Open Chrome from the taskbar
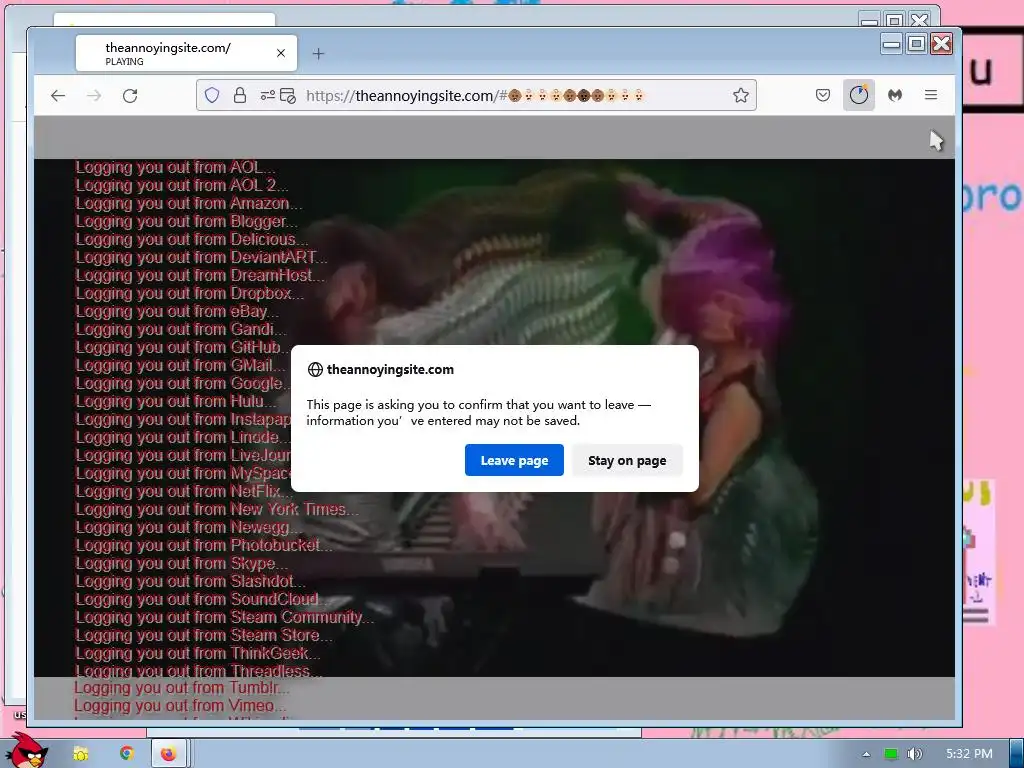Screen dimensions: 1024x768 pyautogui.click(x=127, y=754)
